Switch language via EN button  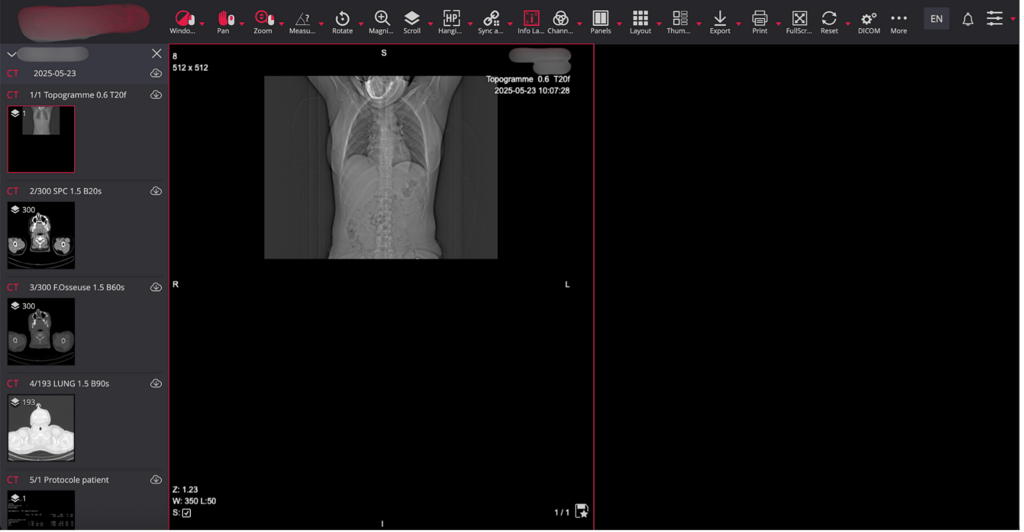tap(936, 18)
